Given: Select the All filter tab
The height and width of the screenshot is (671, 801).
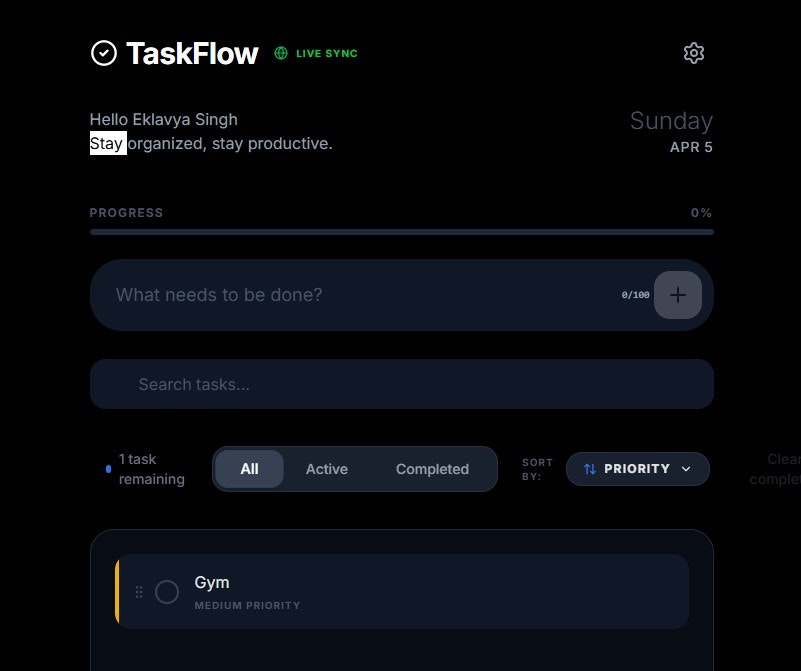Looking at the screenshot, I should pos(248,468).
